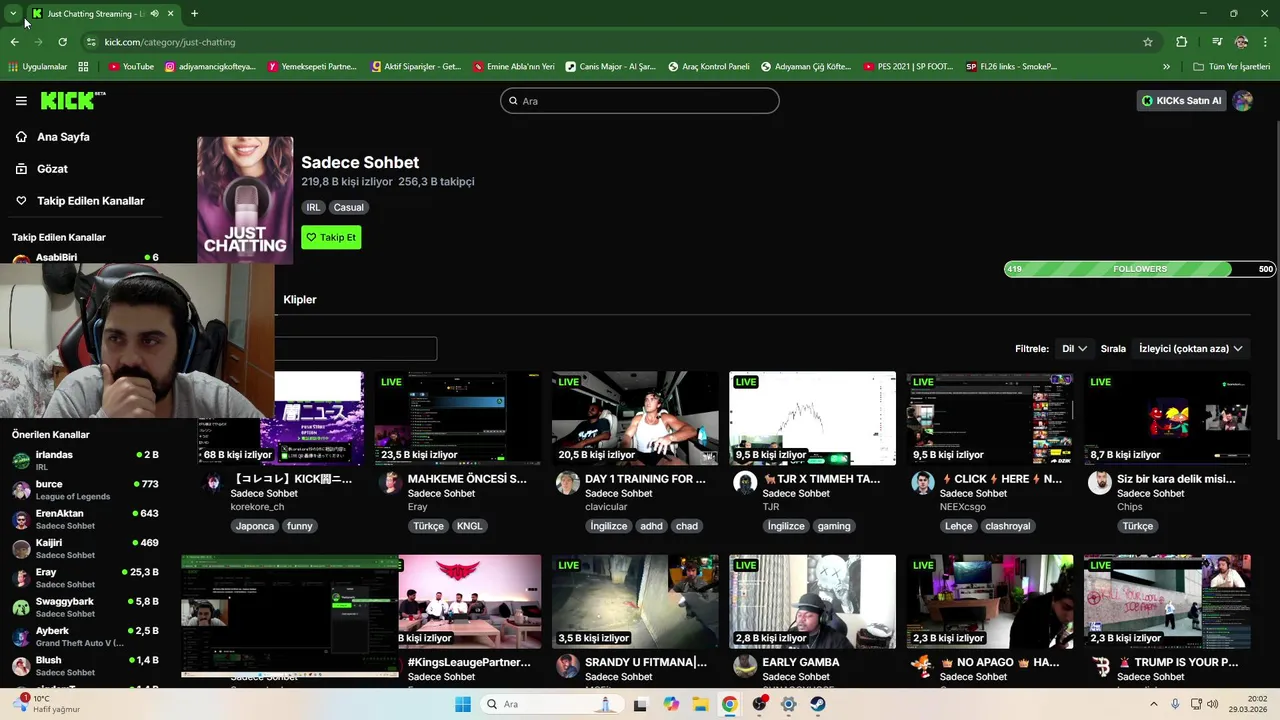Open the Chrome three-dot menu
Image resolution: width=1280 pixels, height=720 pixels.
(x=1266, y=42)
